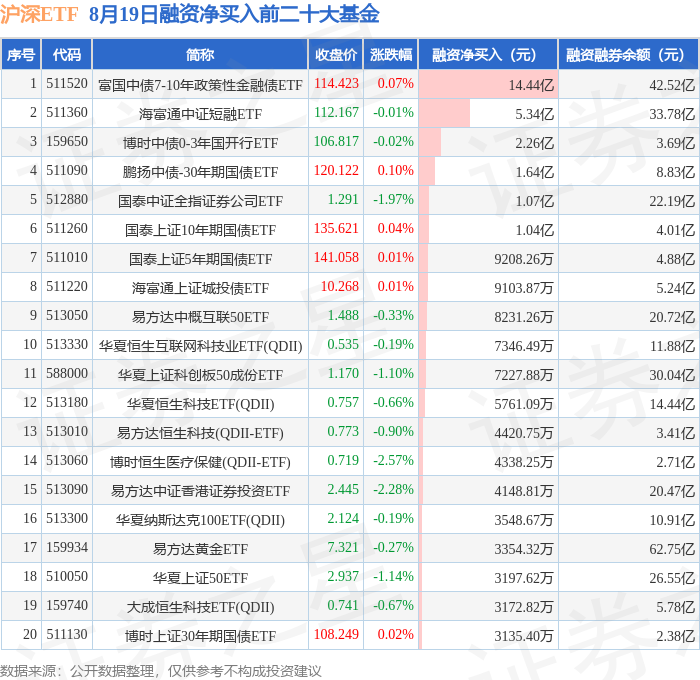Screen dimensions: 700x680
Task: Select 华夏纳斯达克100ETF(QDII) name
Action: point(200,520)
